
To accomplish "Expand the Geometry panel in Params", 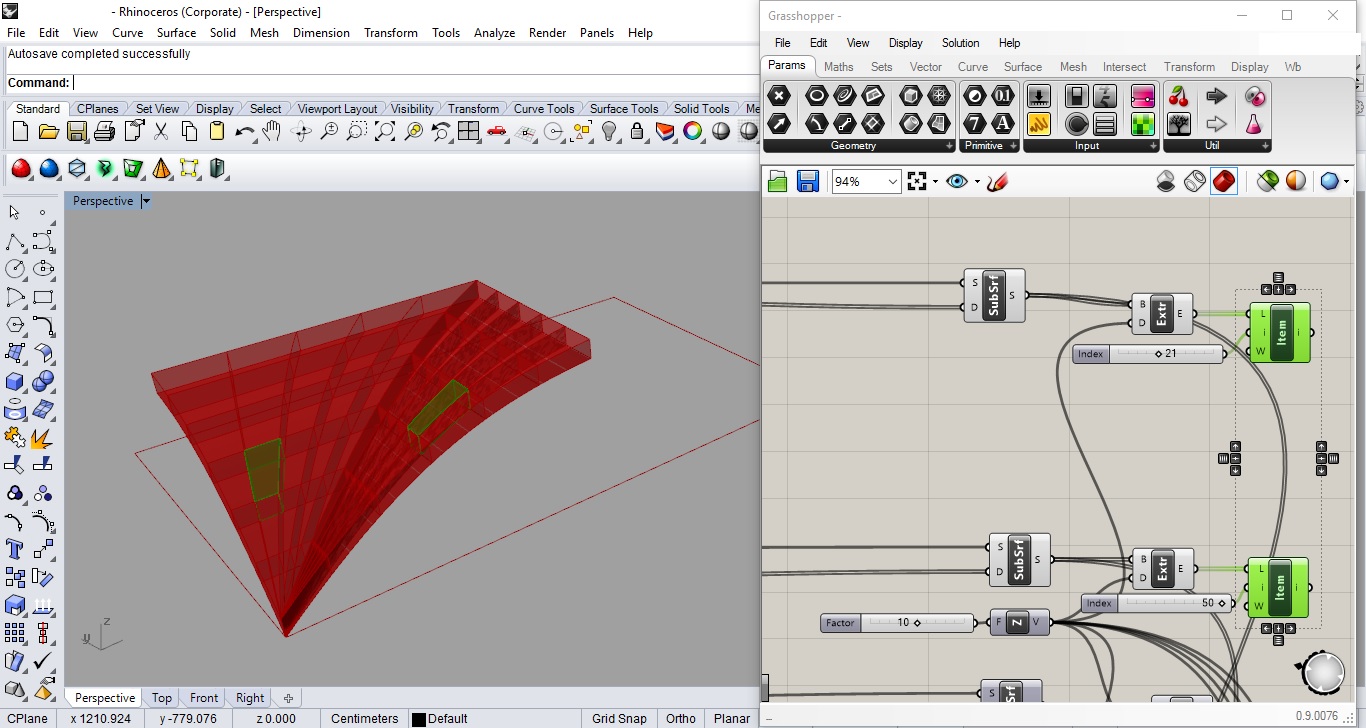I will [x=949, y=146].
